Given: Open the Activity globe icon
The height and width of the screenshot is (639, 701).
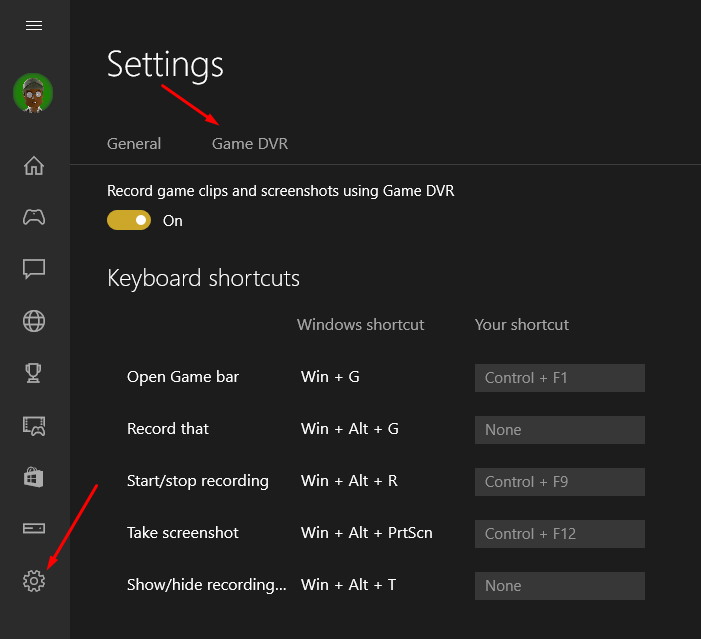Looking at the screenshot, I should (x=34, y=321).
